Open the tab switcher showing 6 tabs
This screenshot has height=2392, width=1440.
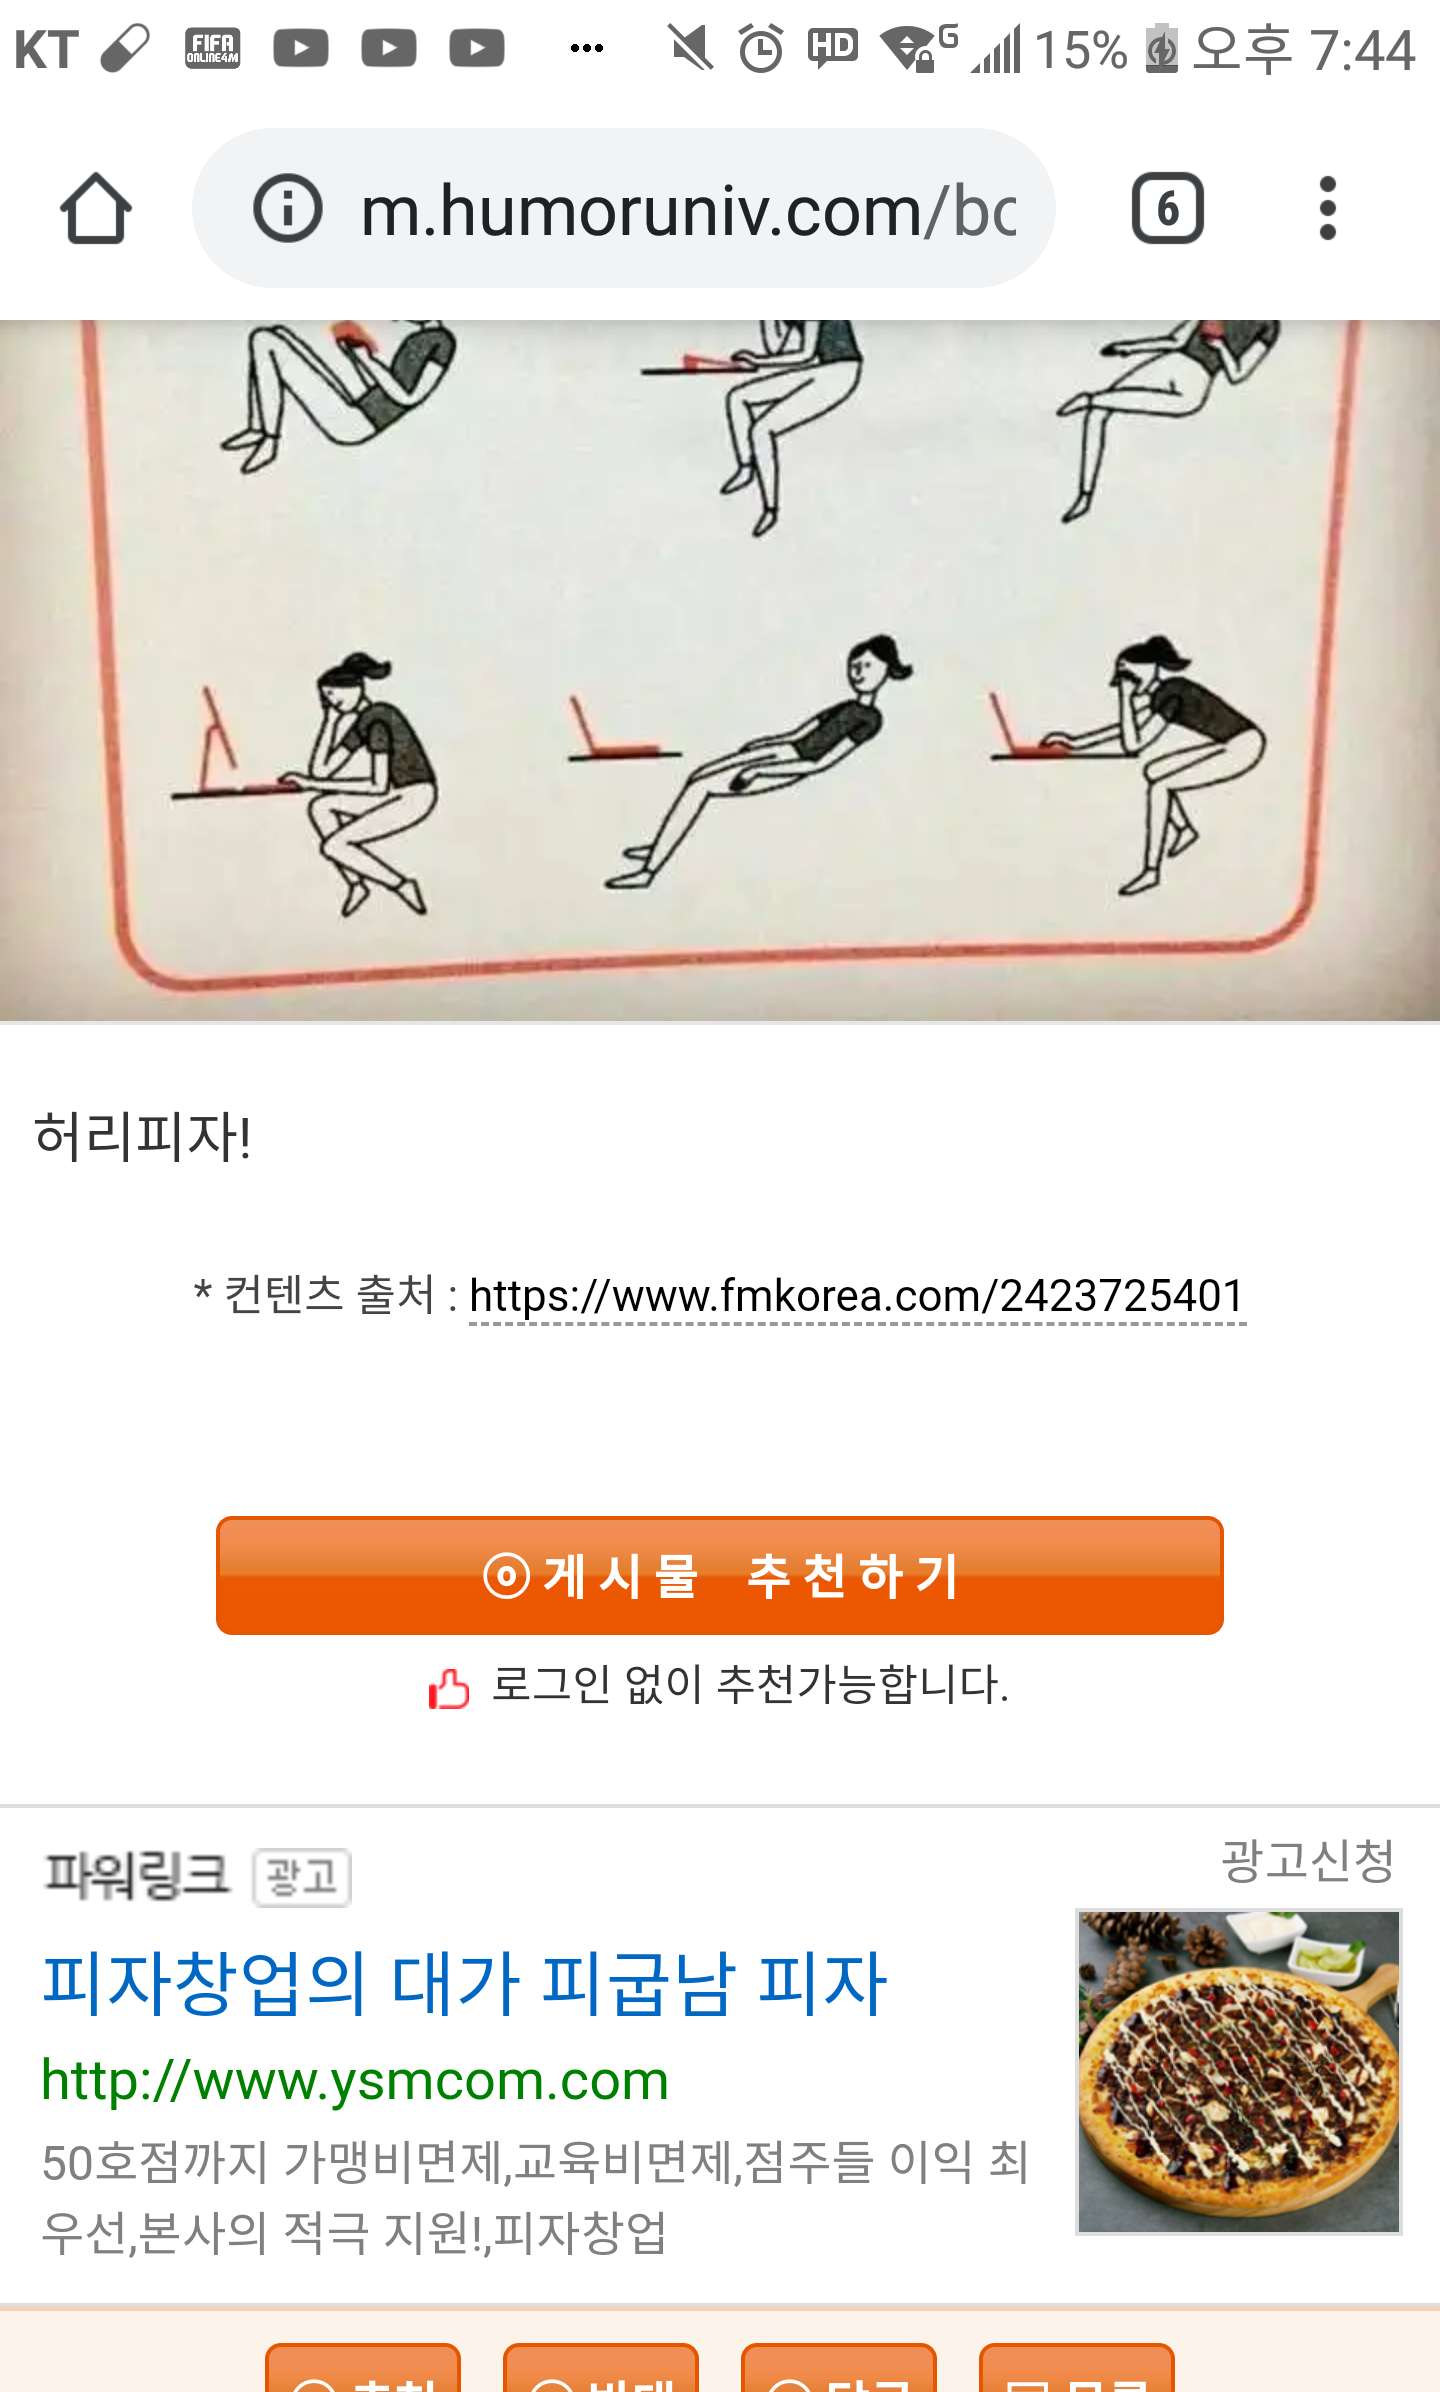coord(1167,208)
